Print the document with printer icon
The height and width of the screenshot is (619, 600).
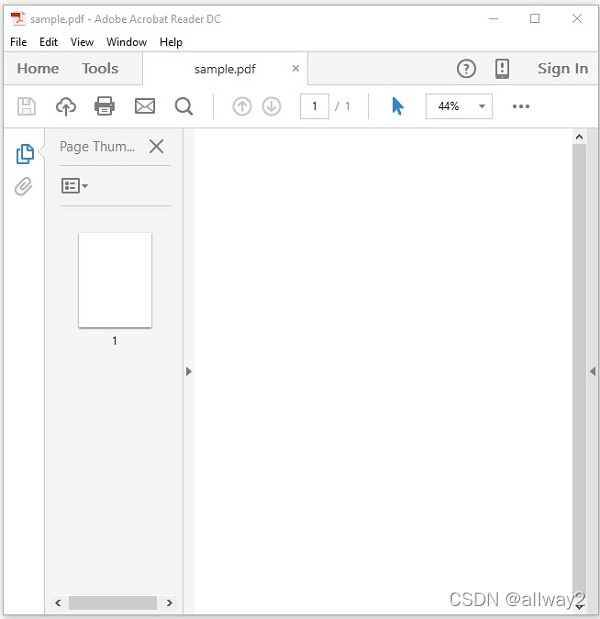pos(105,106)
